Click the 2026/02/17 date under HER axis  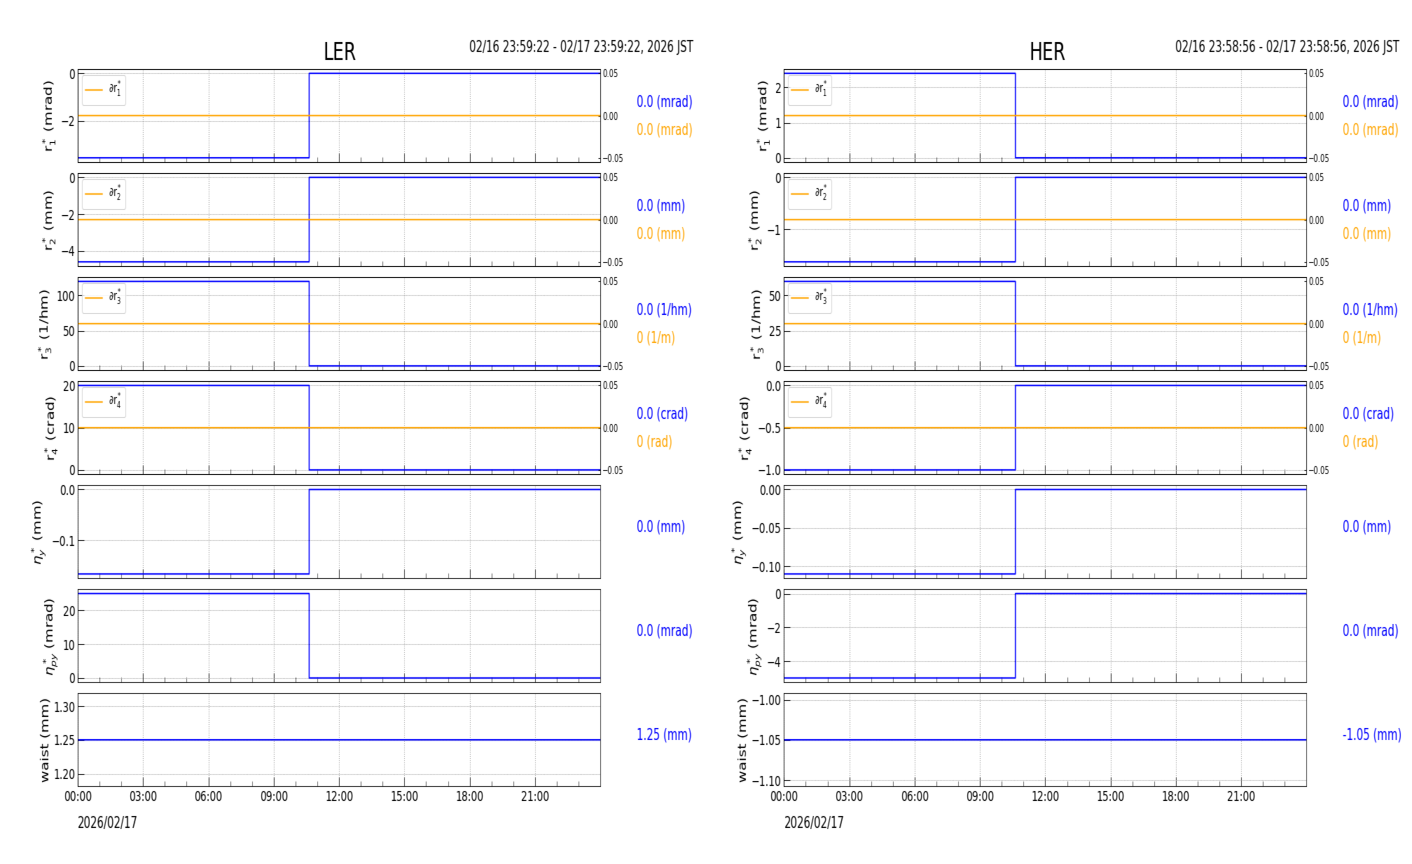coord(814,823)
